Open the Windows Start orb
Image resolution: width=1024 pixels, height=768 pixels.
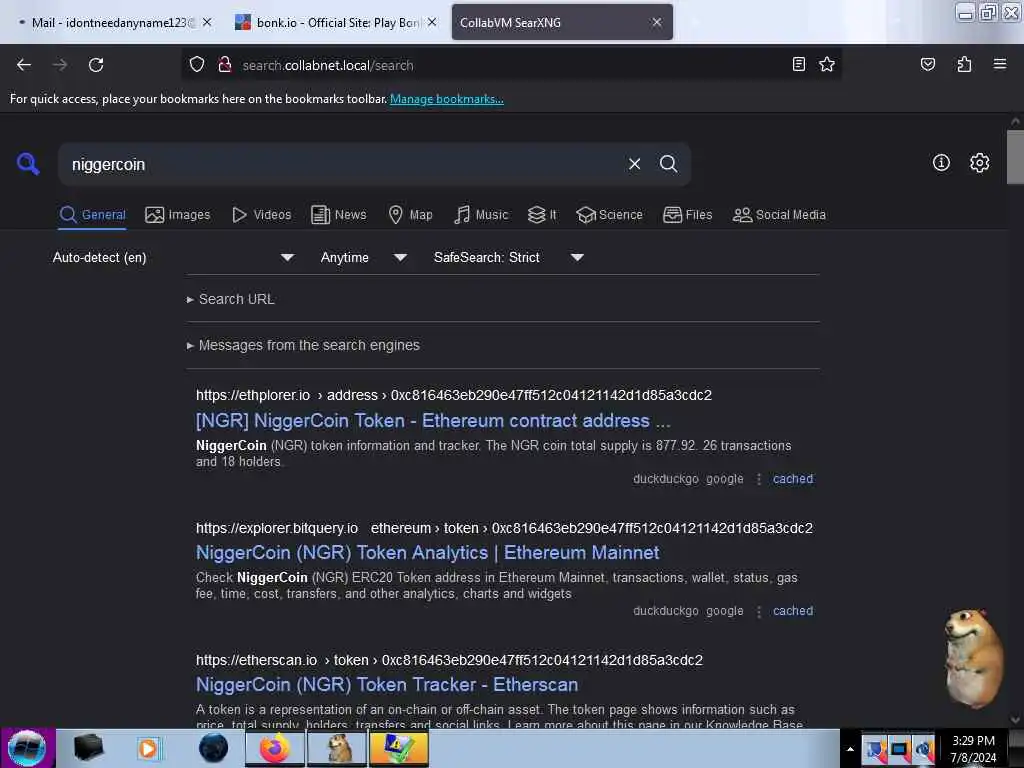(27, 748)
